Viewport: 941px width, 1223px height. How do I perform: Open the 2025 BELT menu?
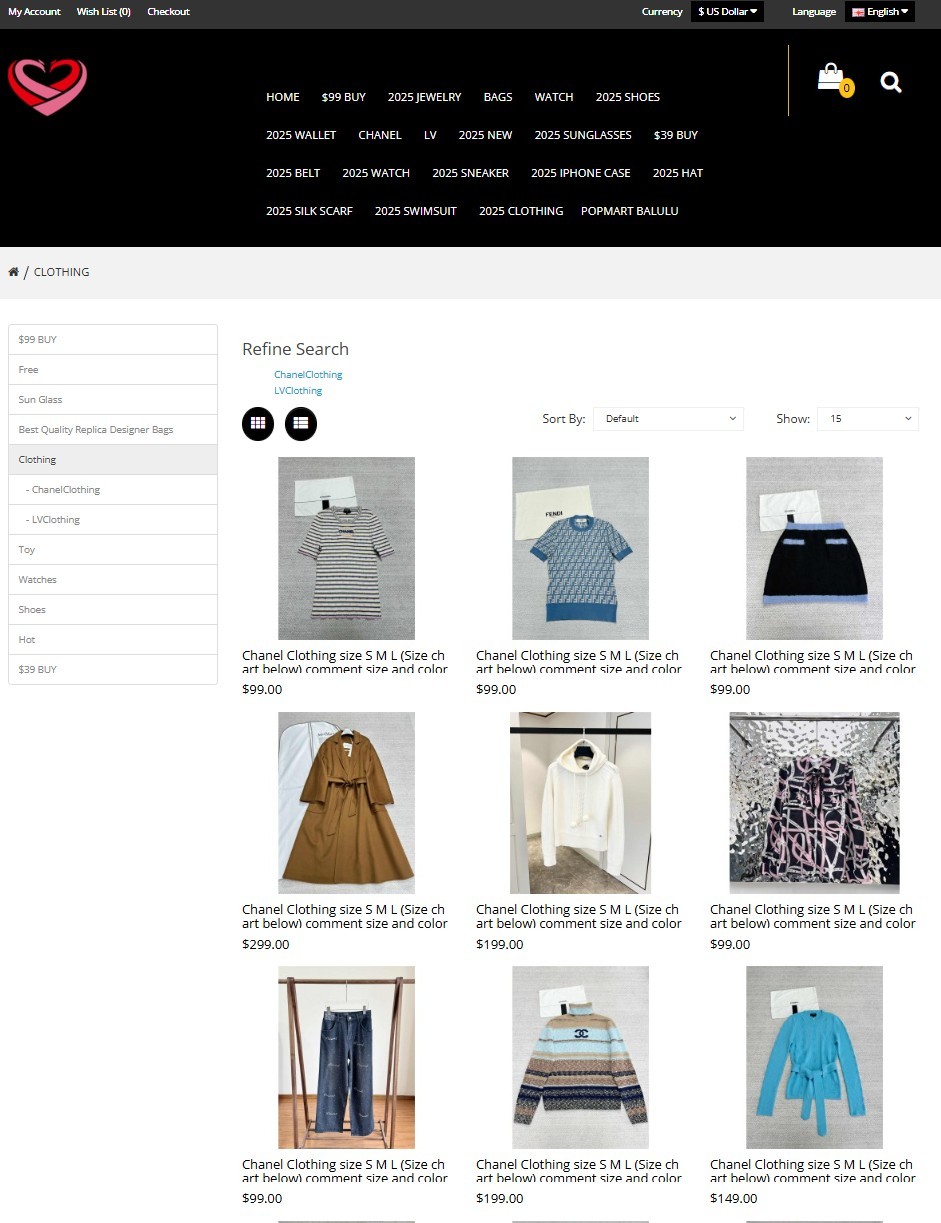tap(293, 173)
